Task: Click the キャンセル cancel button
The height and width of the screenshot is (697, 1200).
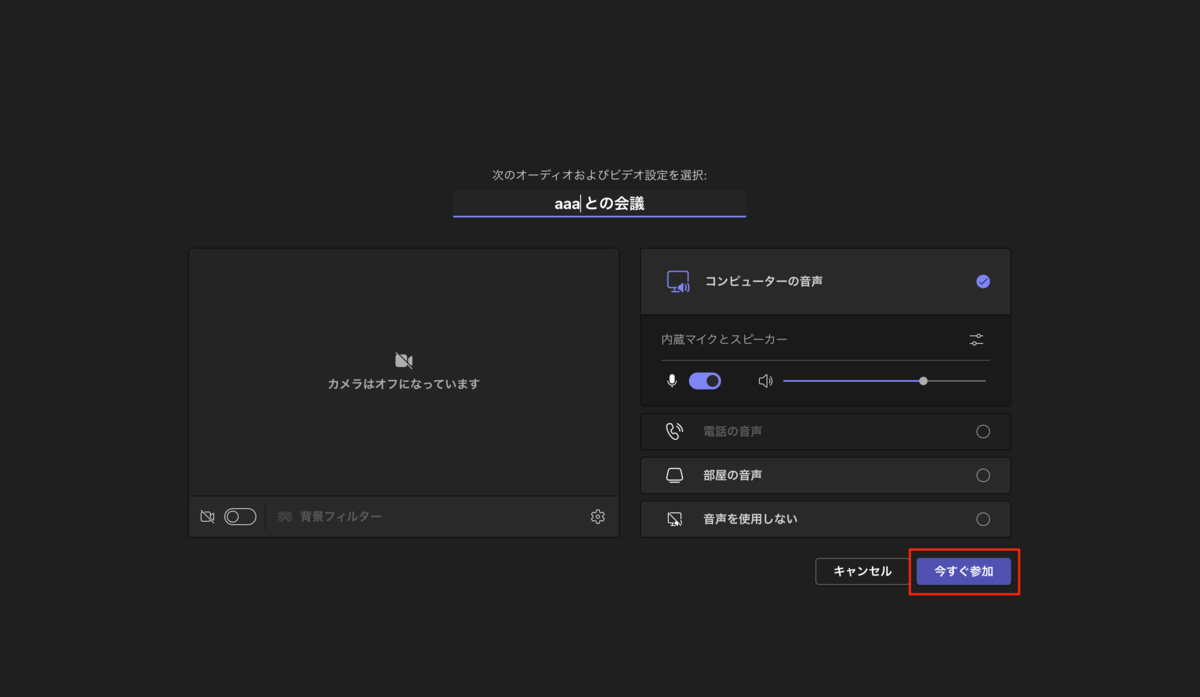Action: pos(862,571)
